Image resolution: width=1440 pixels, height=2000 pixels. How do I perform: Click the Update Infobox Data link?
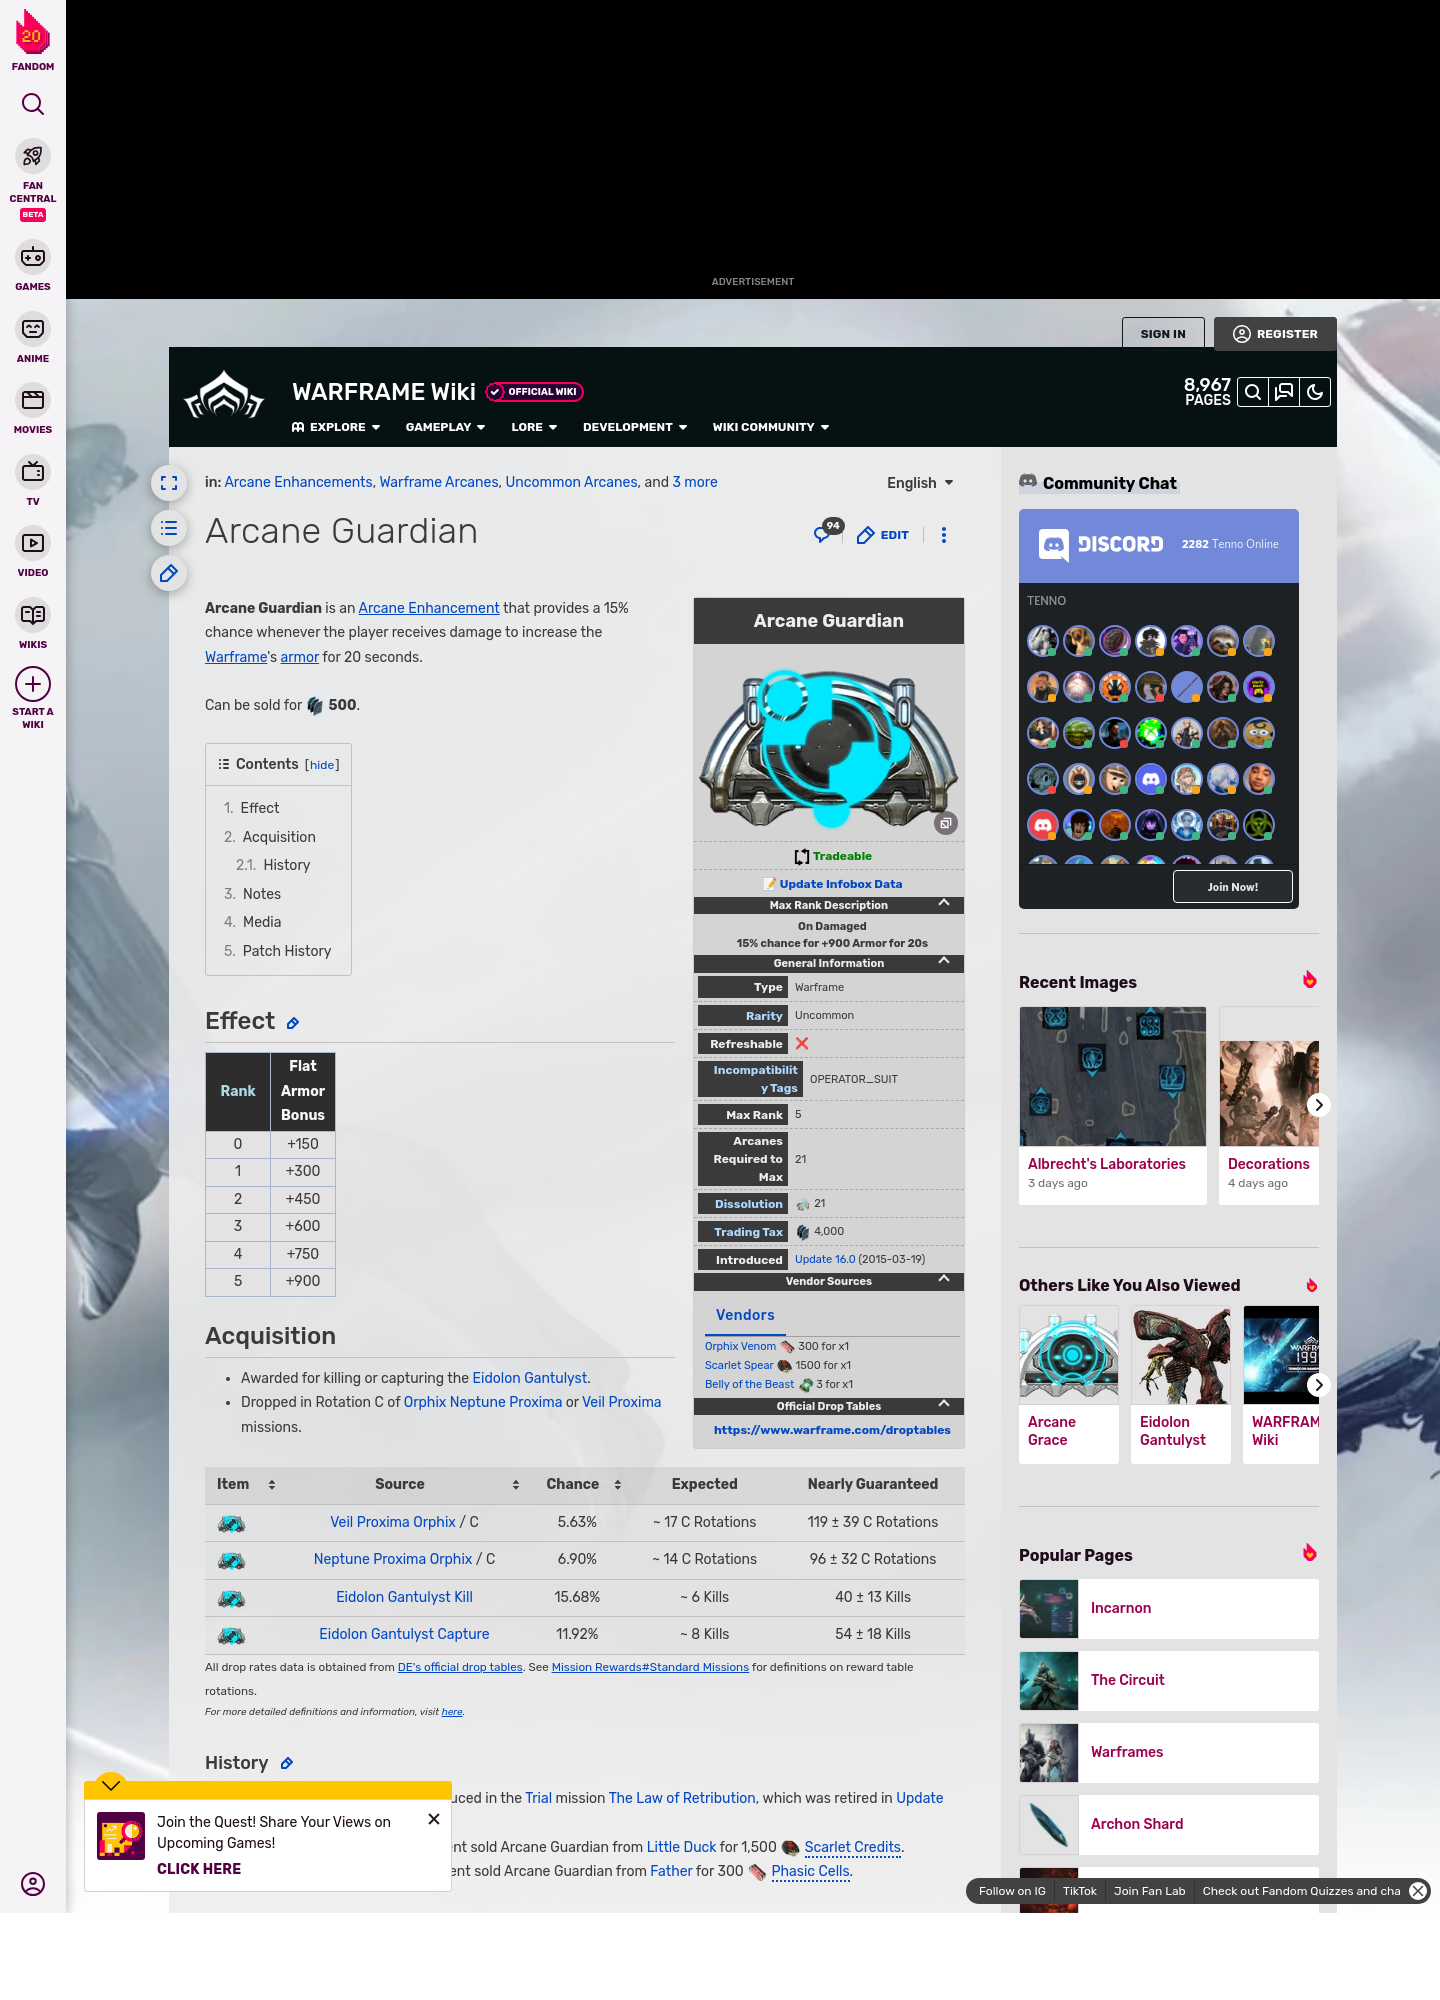[841, 884]
